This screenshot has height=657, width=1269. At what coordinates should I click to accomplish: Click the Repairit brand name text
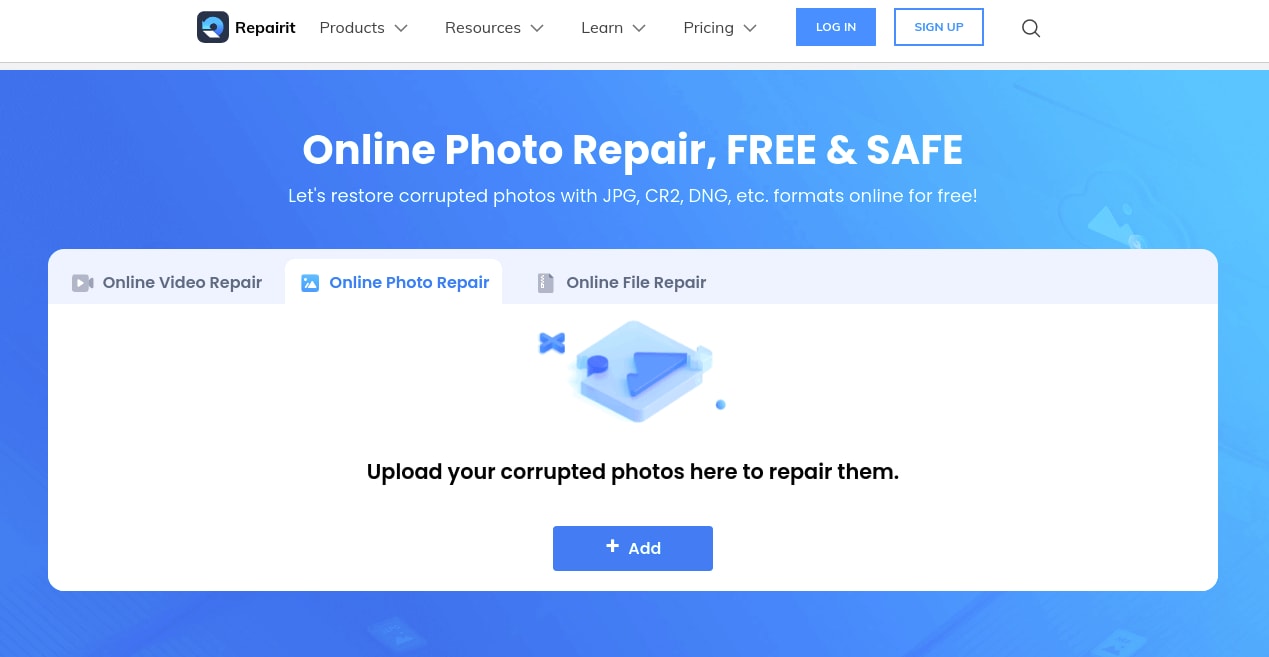[x=265, y=28]
